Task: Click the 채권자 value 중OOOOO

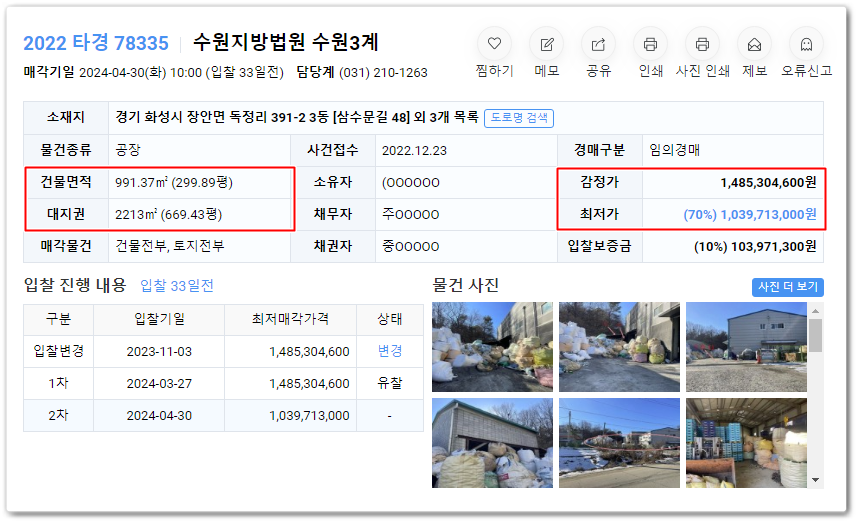Action: pos(410,247)
